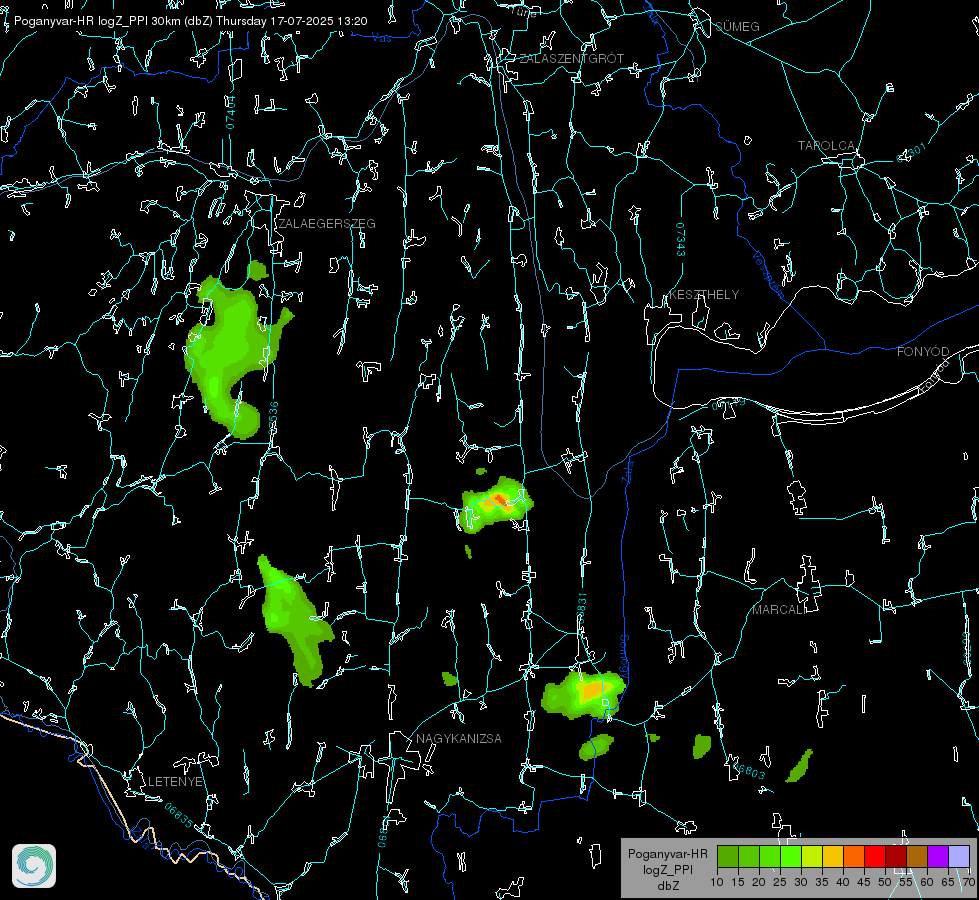Click road number label 07343
Screen dimensions: 979x900
[680, 239]
